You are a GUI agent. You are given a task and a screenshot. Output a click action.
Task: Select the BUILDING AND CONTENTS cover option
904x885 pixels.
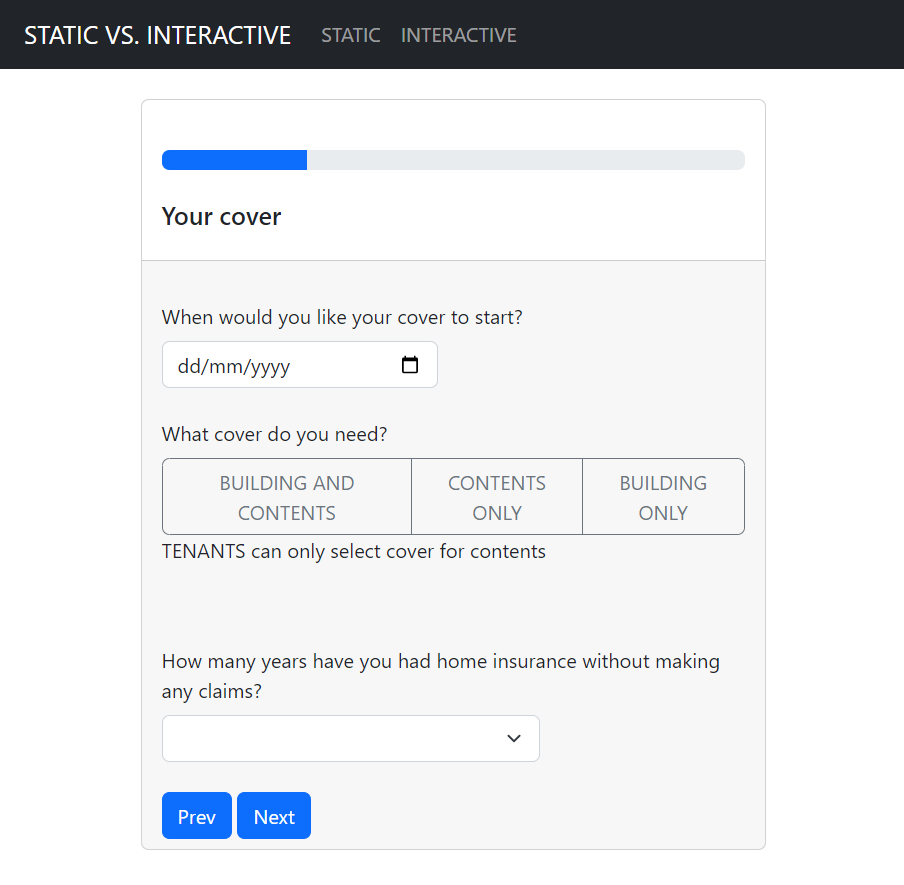(287, 497)
